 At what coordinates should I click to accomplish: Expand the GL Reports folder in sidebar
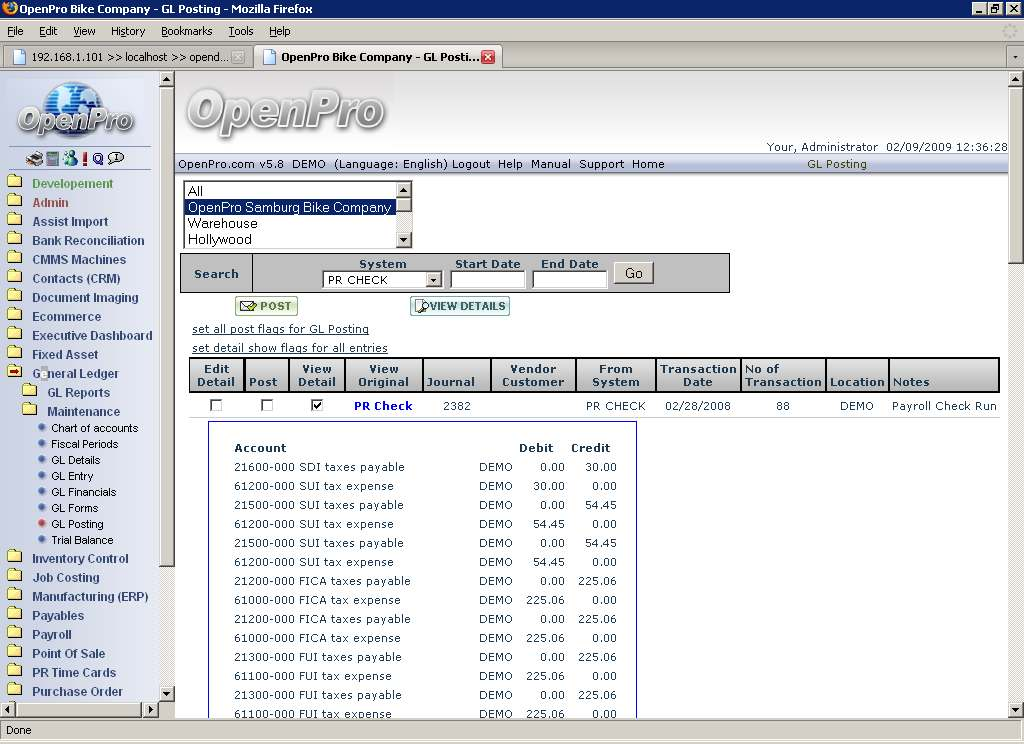pos(30,392)
